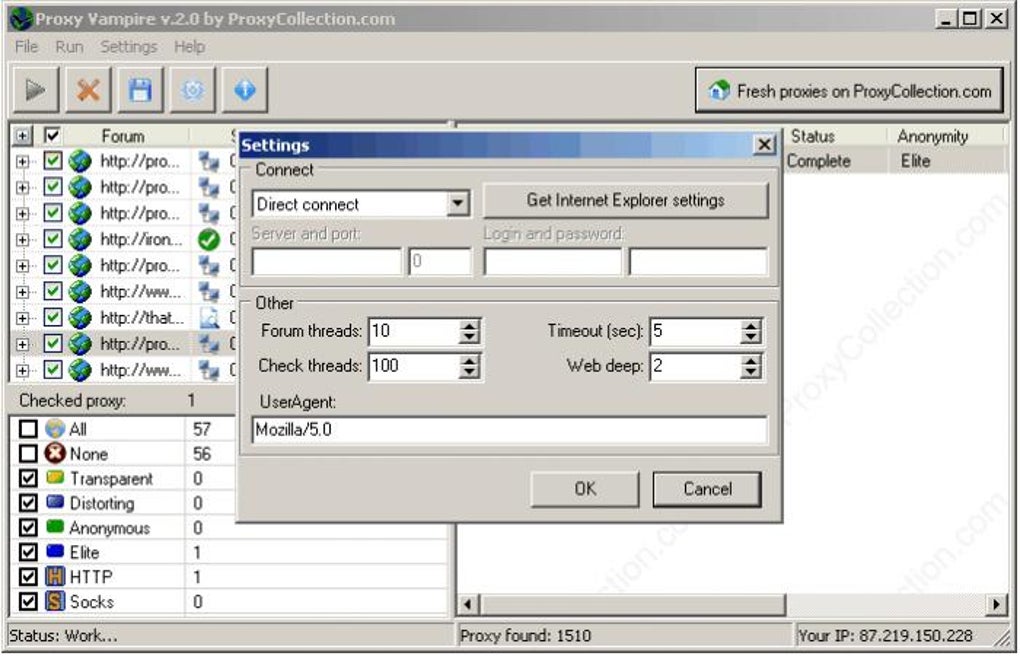
Task: Click the UserAgent Mozilla/5.0 text field
Action: point(509,430)
